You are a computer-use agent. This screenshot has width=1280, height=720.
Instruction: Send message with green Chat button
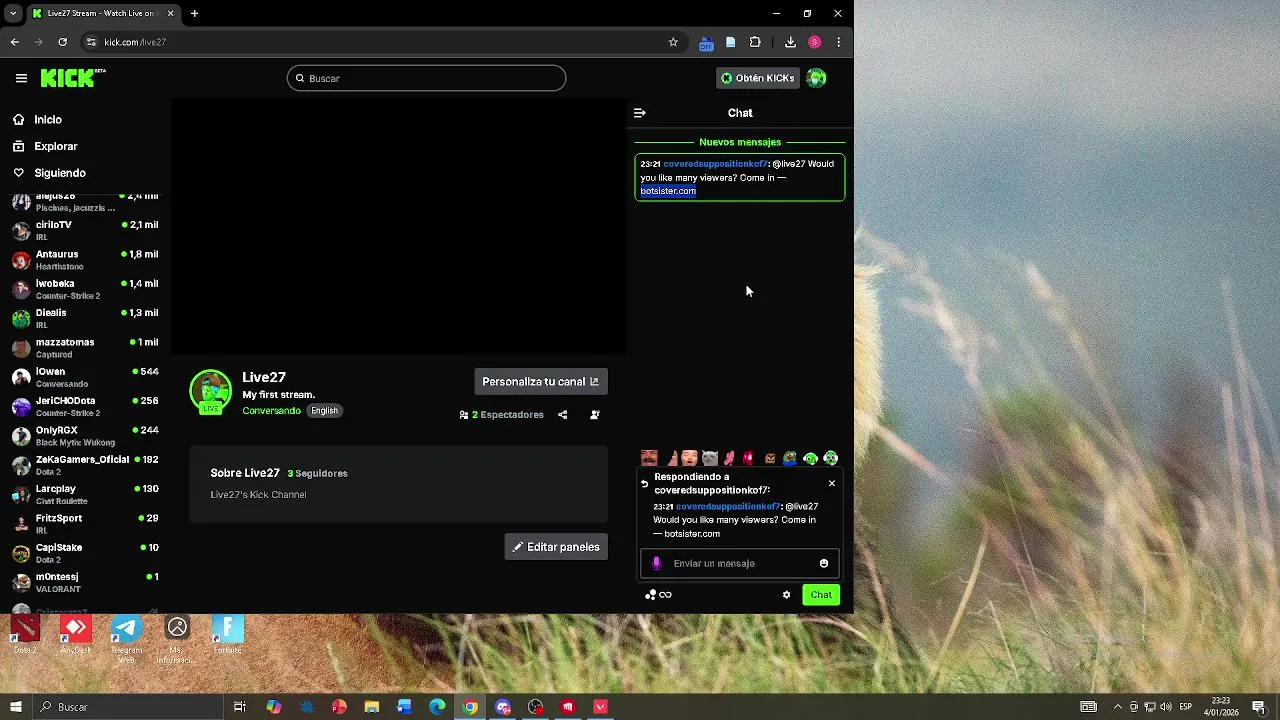[821, 595]
